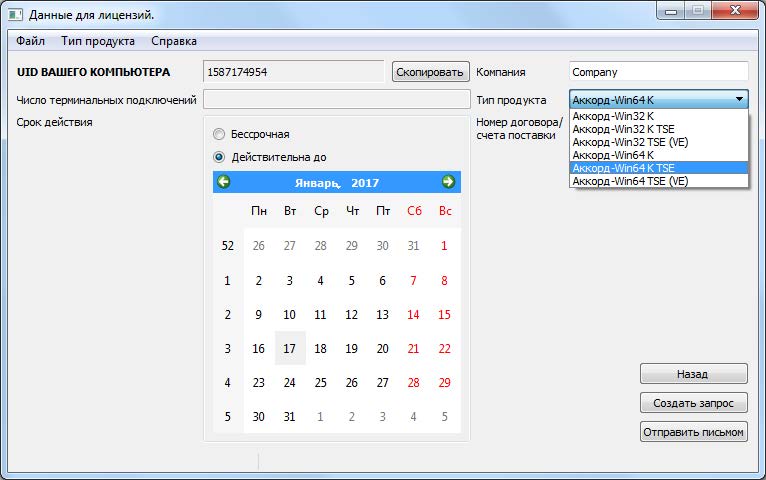Select grayed December 31 in the calendar
This screenshot has width=766, height=480.
pyautogui.click(x=413, y=246)
